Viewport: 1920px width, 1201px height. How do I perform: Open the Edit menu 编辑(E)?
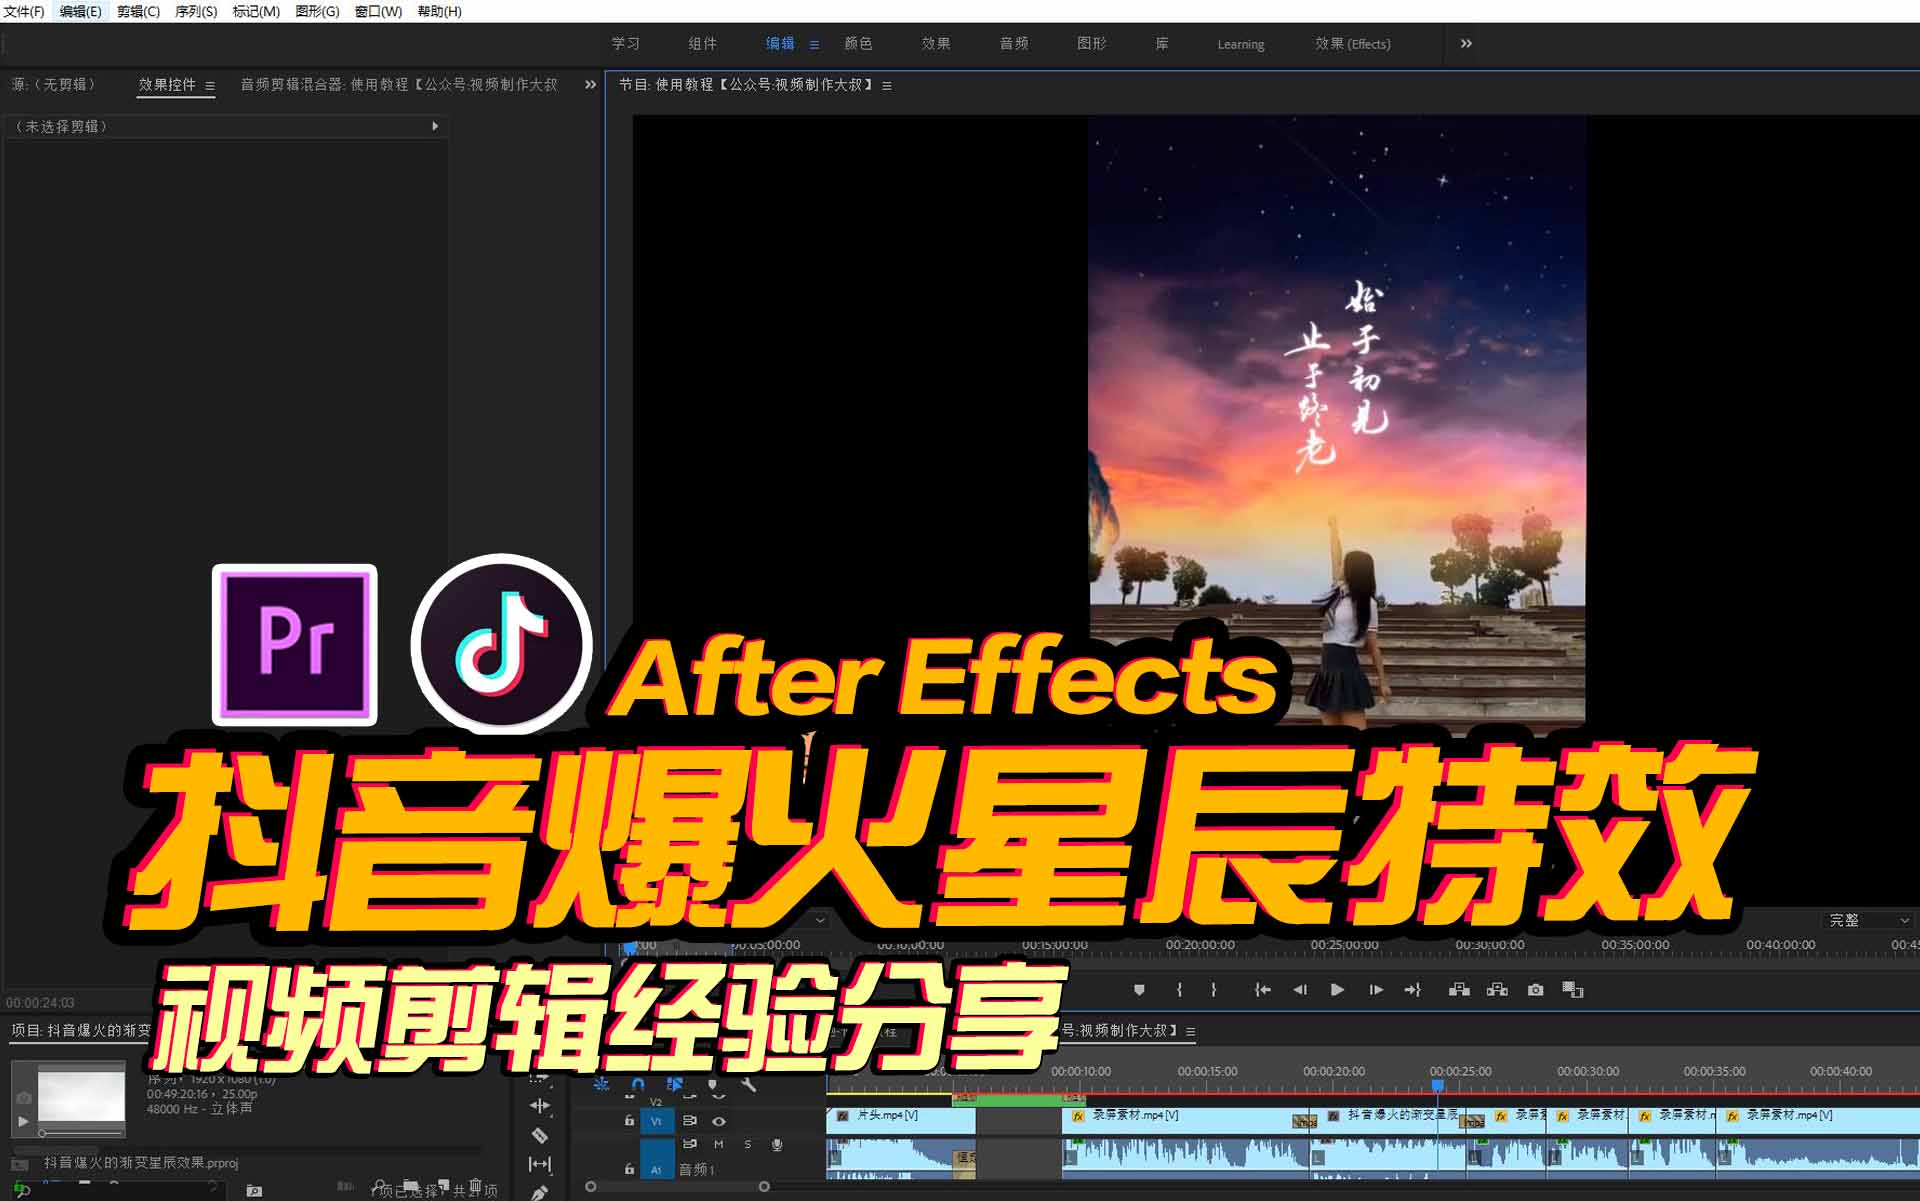click(80, 11)
